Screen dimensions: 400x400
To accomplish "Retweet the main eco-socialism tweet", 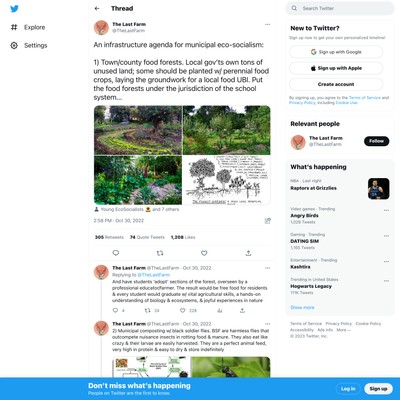I will tap(160, 253).
